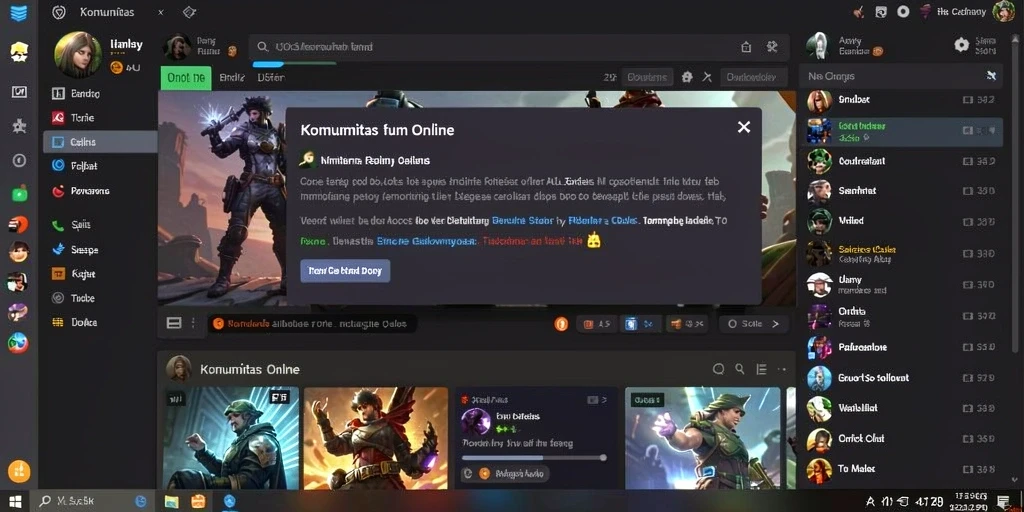Click the puzzle piece icon in left rail
This screenshot has height=512, width=1024.
(19, 126)
